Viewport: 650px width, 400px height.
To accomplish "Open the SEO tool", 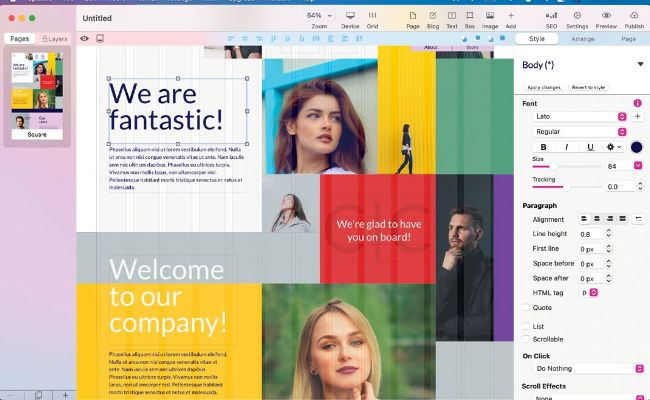I will 551,19.
